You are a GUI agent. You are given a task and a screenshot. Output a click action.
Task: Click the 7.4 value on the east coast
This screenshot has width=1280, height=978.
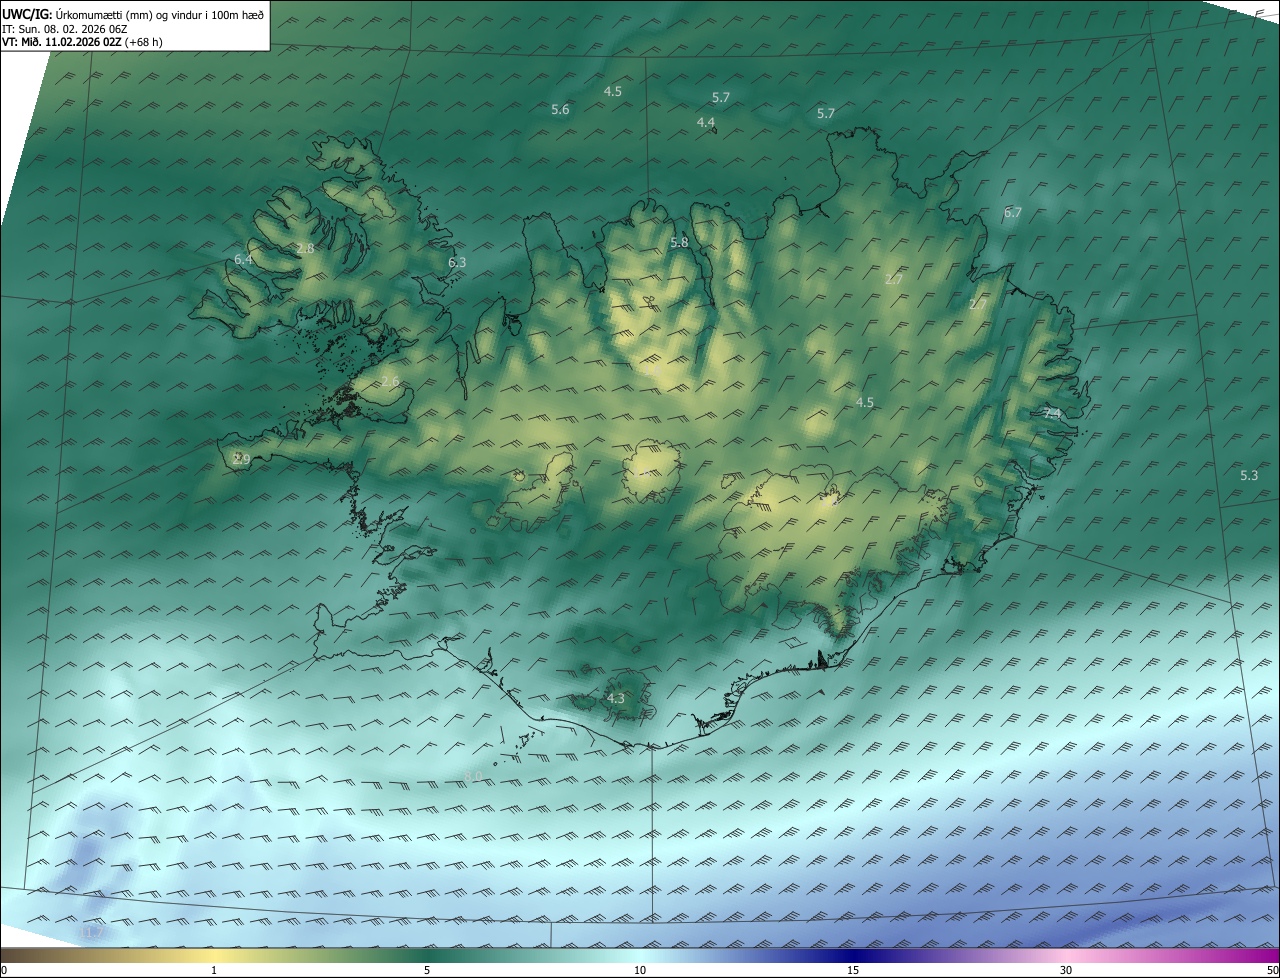[1051, 412]
